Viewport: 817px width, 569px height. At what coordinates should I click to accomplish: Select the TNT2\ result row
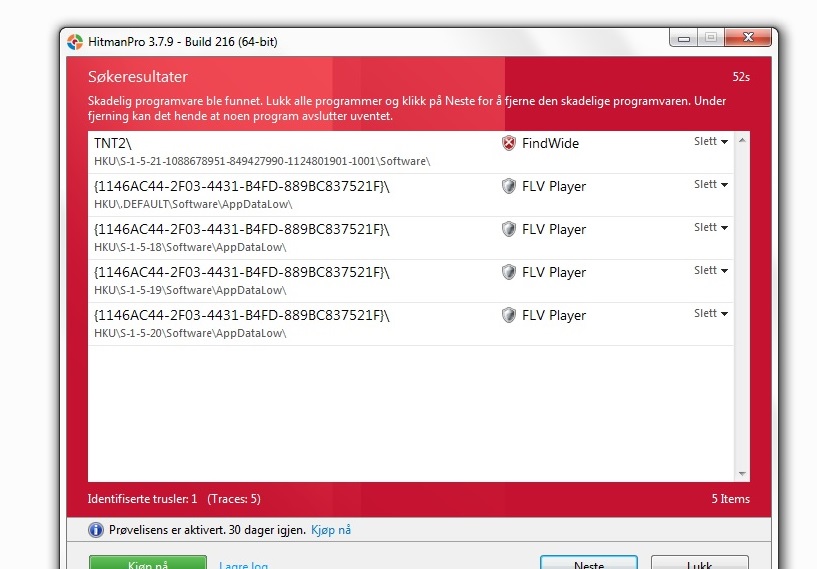pos(411,152)
